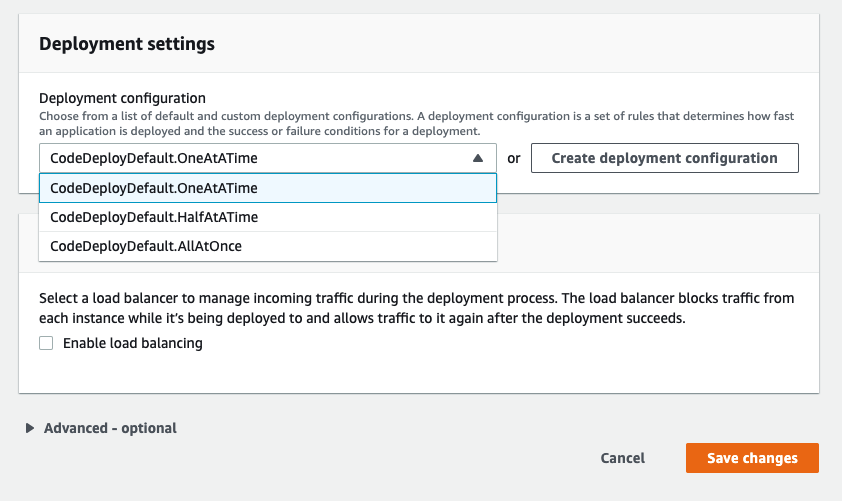Viewport: 842px width, 501px height.
Task: Select CodeDeployDefault.OneAtATime from the list
Action: 268,188
